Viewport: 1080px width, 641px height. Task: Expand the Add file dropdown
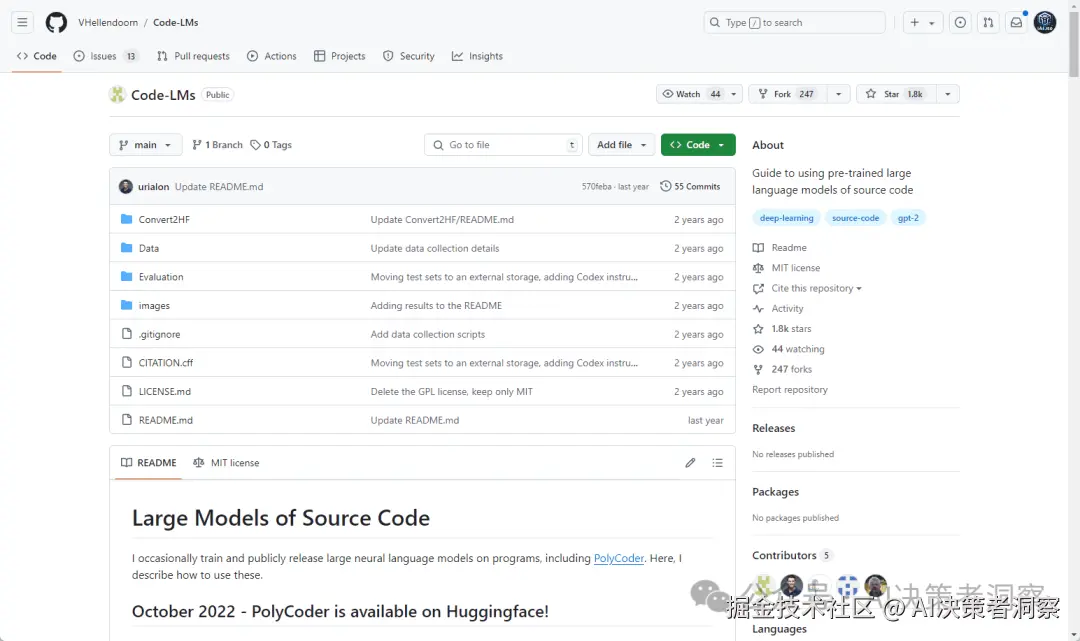tap(621, 145)
